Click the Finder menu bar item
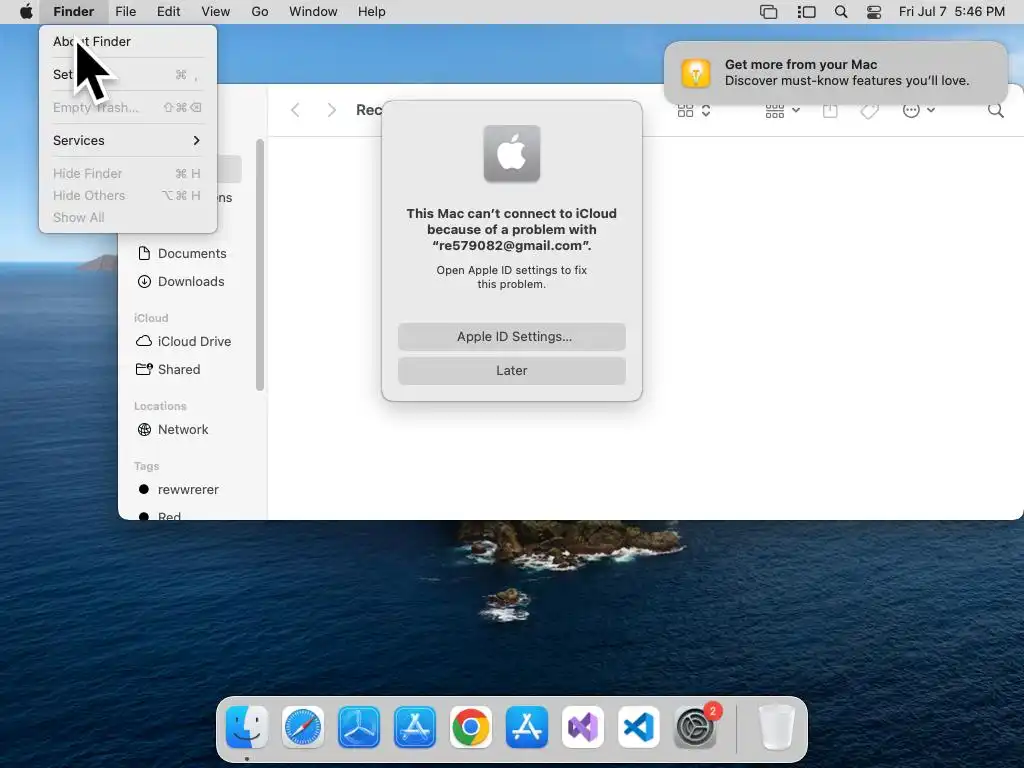1024x768 pixels. pyautogui.click(x=73, y=12)
